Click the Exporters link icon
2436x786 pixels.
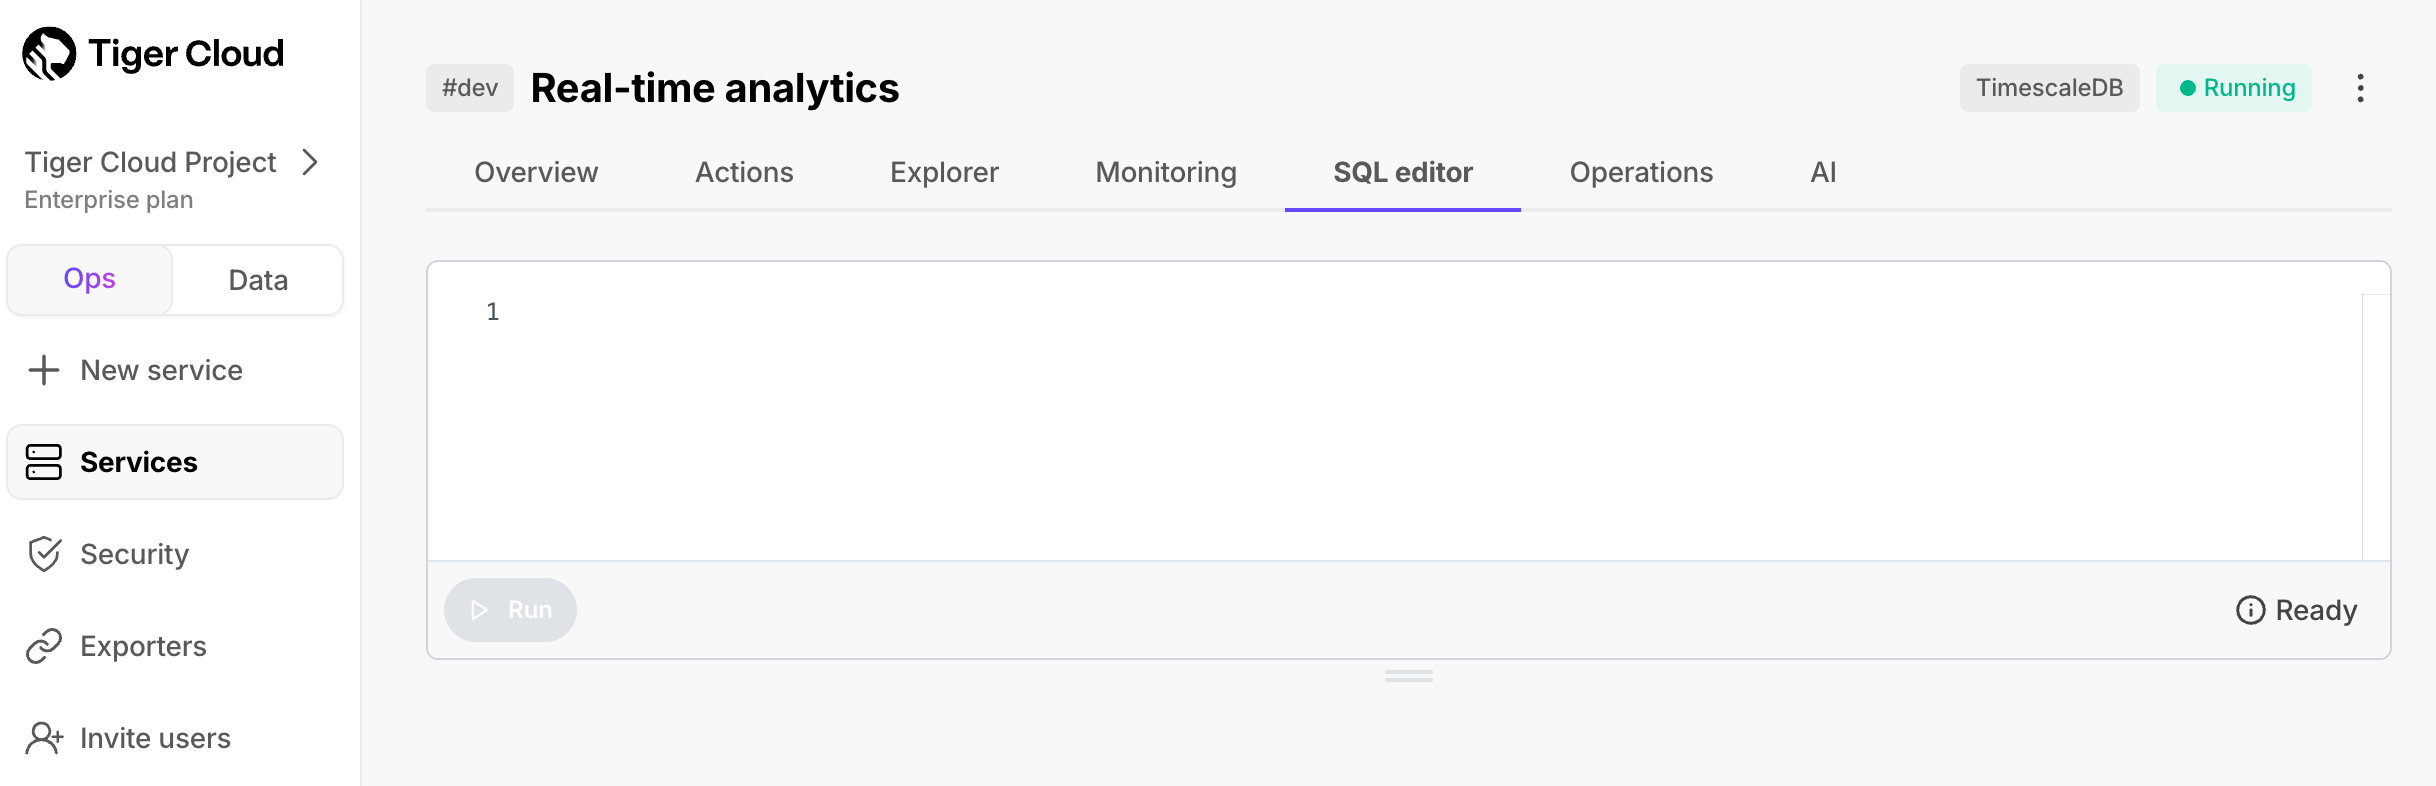pos(44,646)
